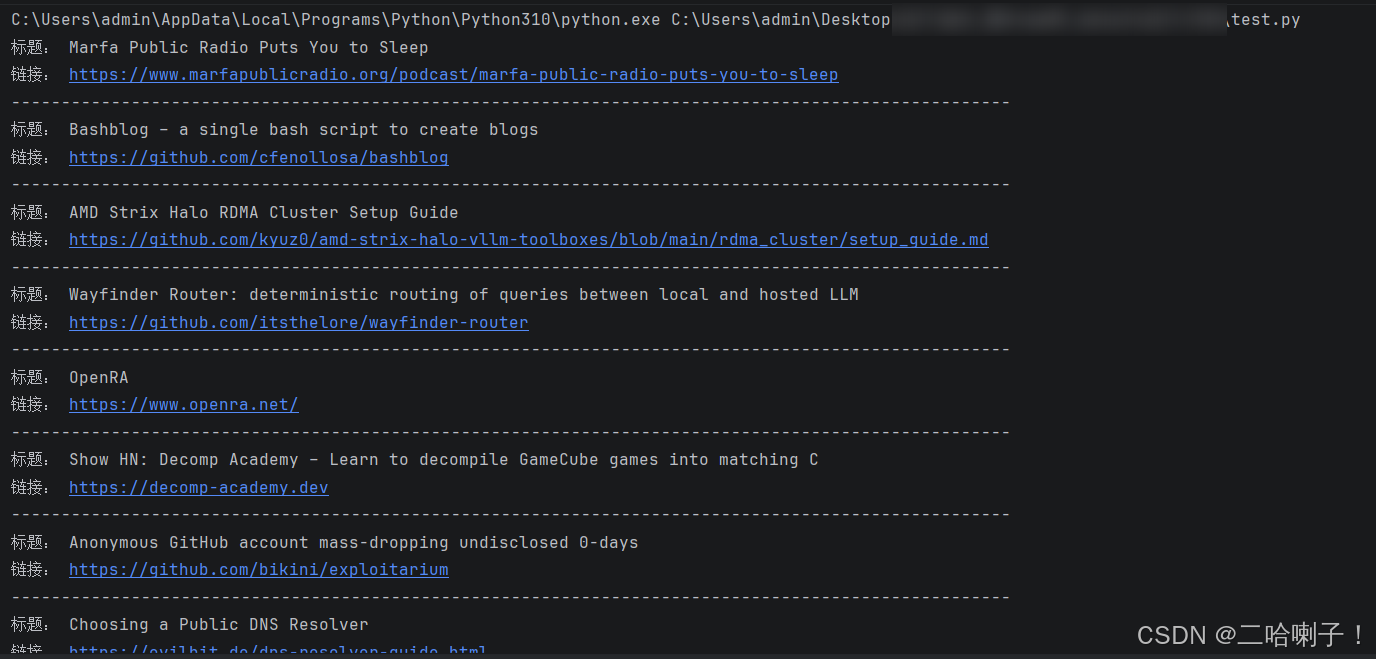Click title text 'Marfa Public Radio Puts You to Sleep'
Image resolution: width=1376 pixels, height=659 pixels.
point(248,48)
